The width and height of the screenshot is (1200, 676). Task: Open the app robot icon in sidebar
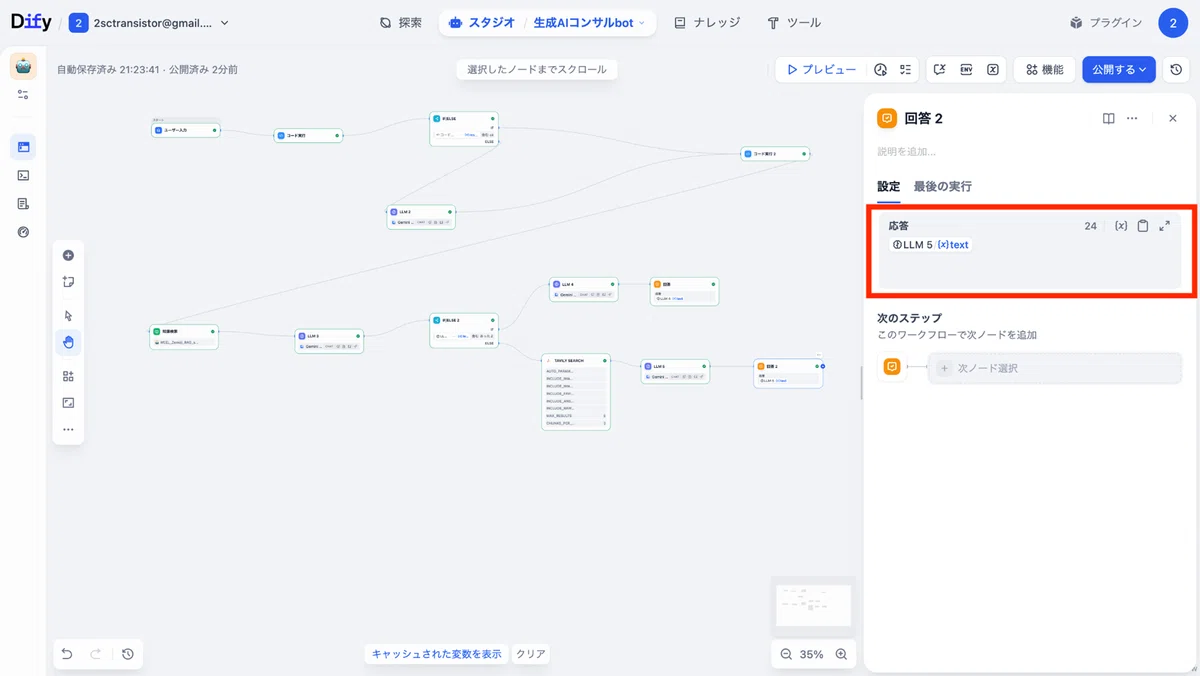point(23,66)
